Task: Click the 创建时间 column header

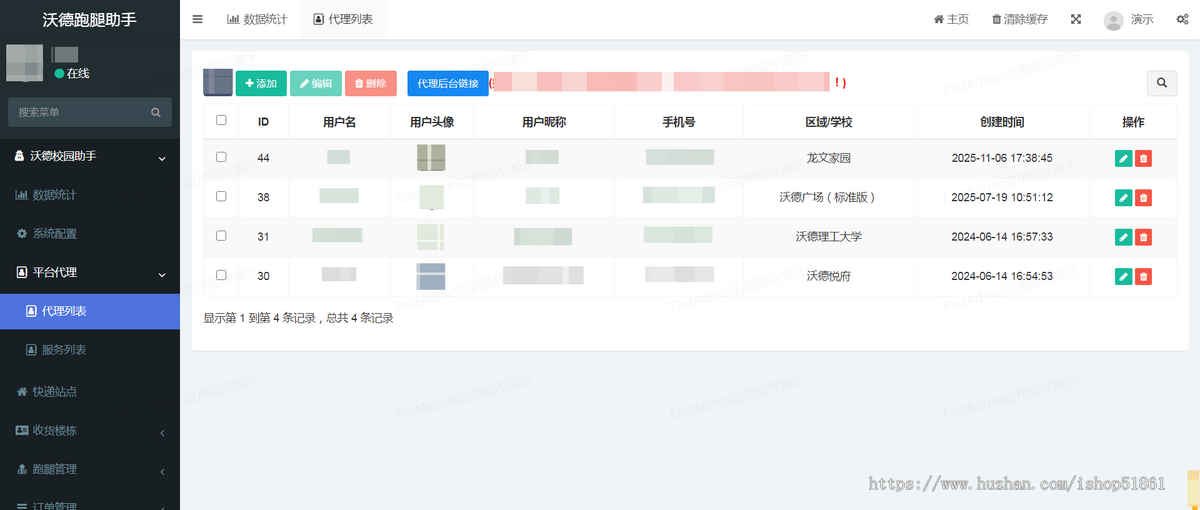Action: pyautogui.click(x=1002, y=122)
